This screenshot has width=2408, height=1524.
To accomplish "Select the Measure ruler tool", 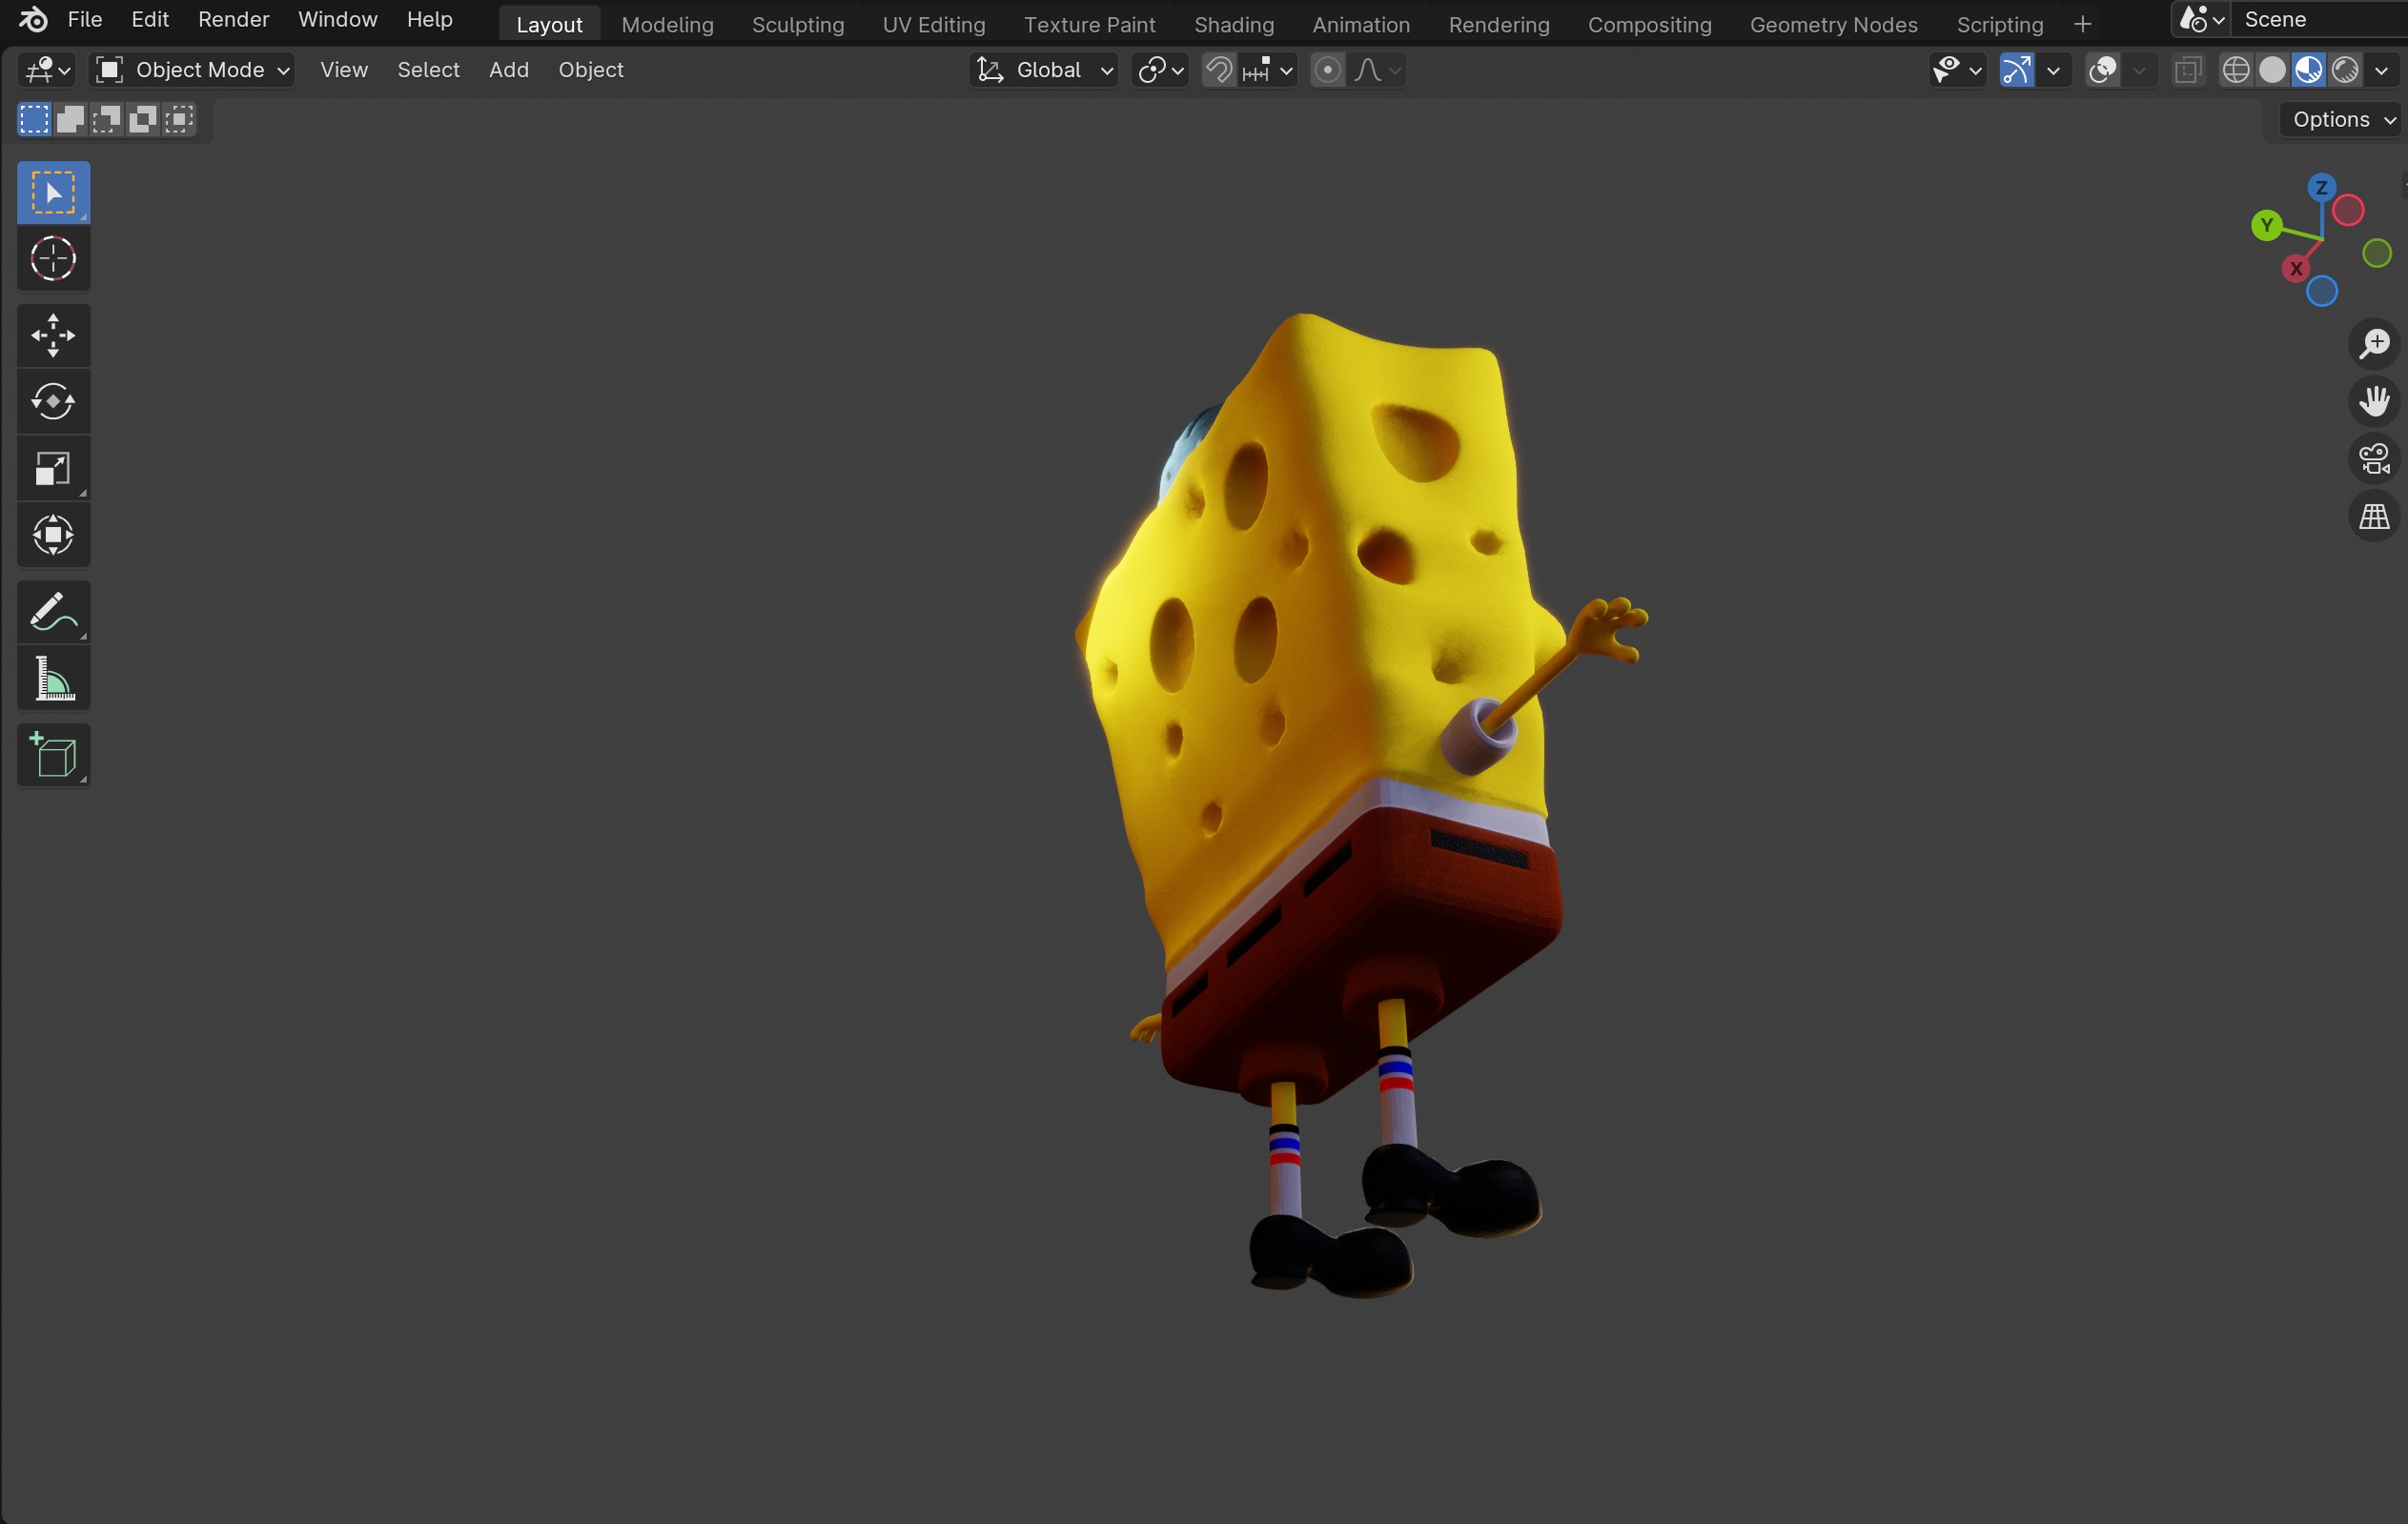I will 53,678.
